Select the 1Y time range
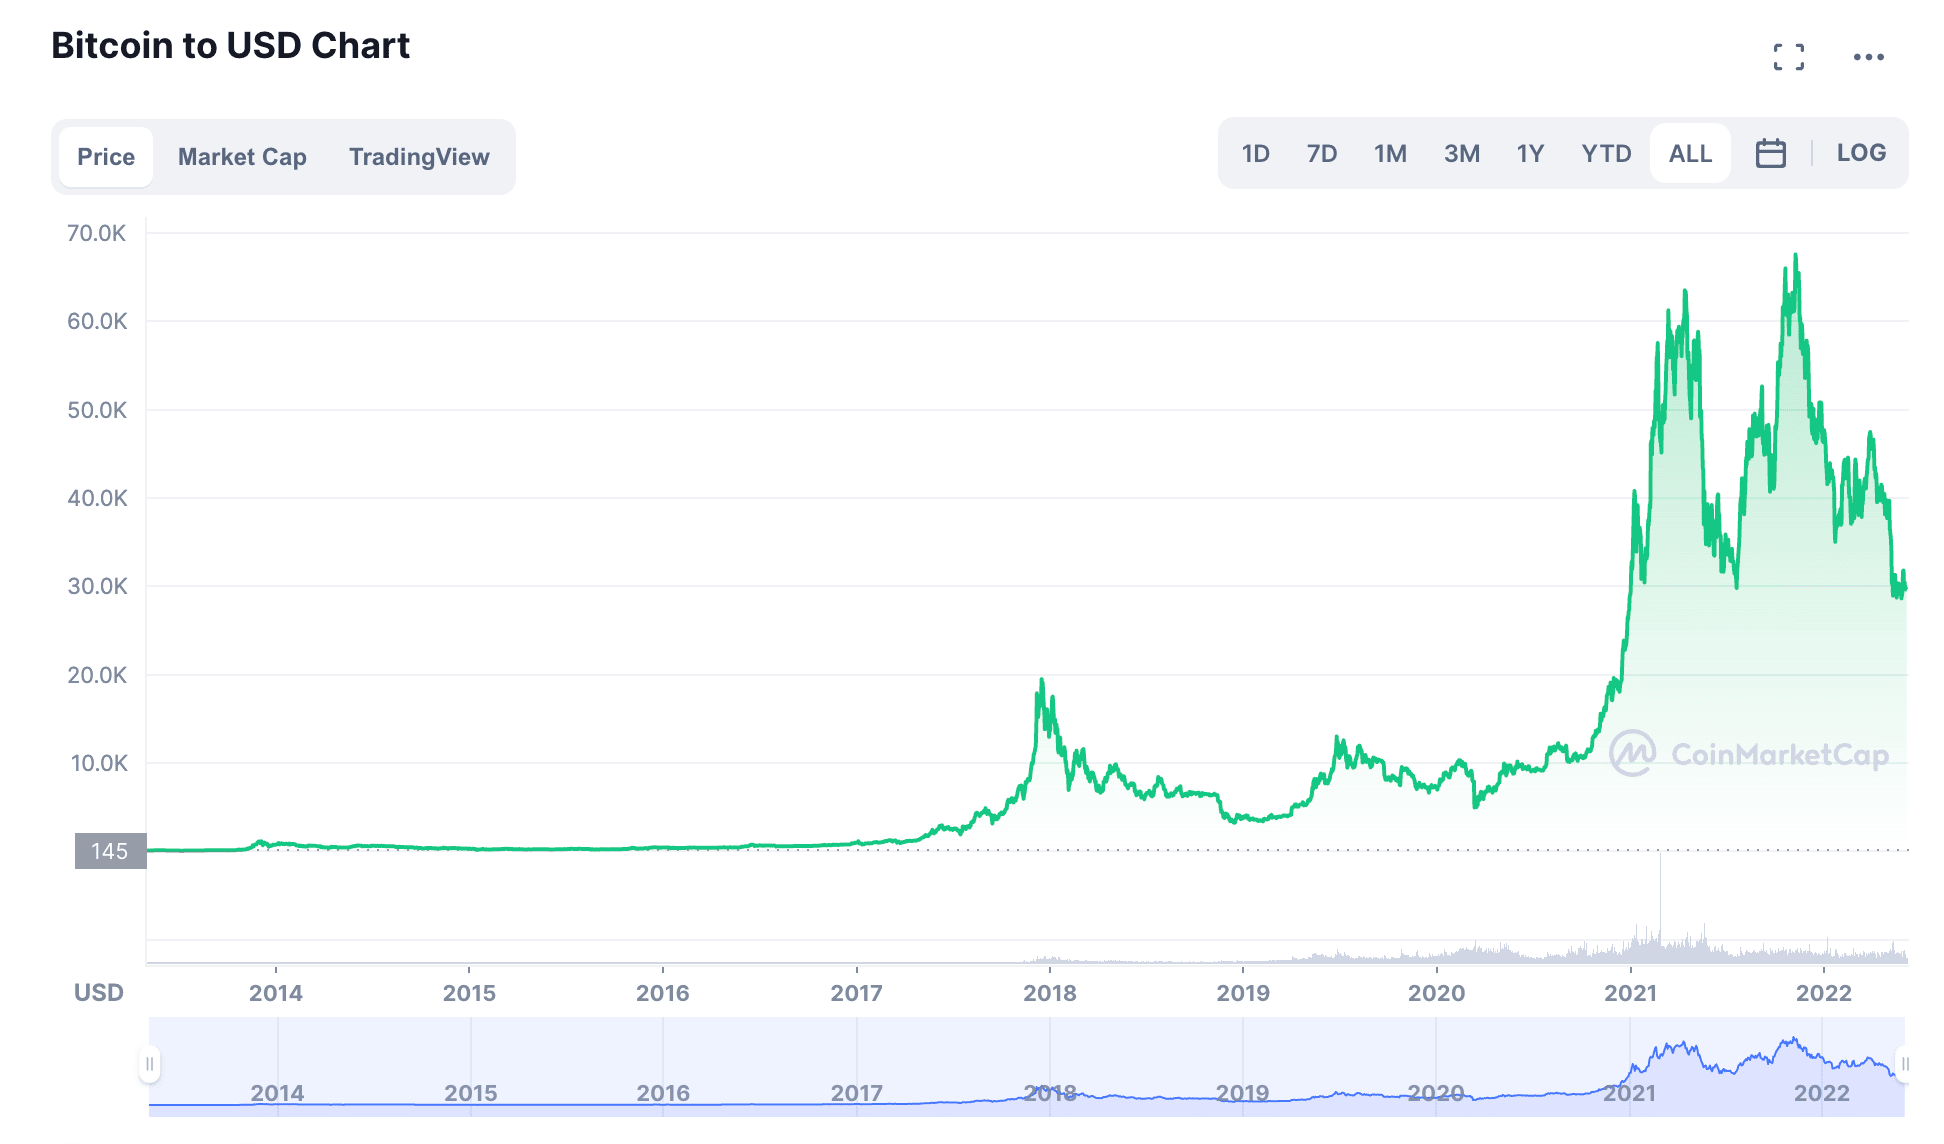 click(x=1530, y=154)
